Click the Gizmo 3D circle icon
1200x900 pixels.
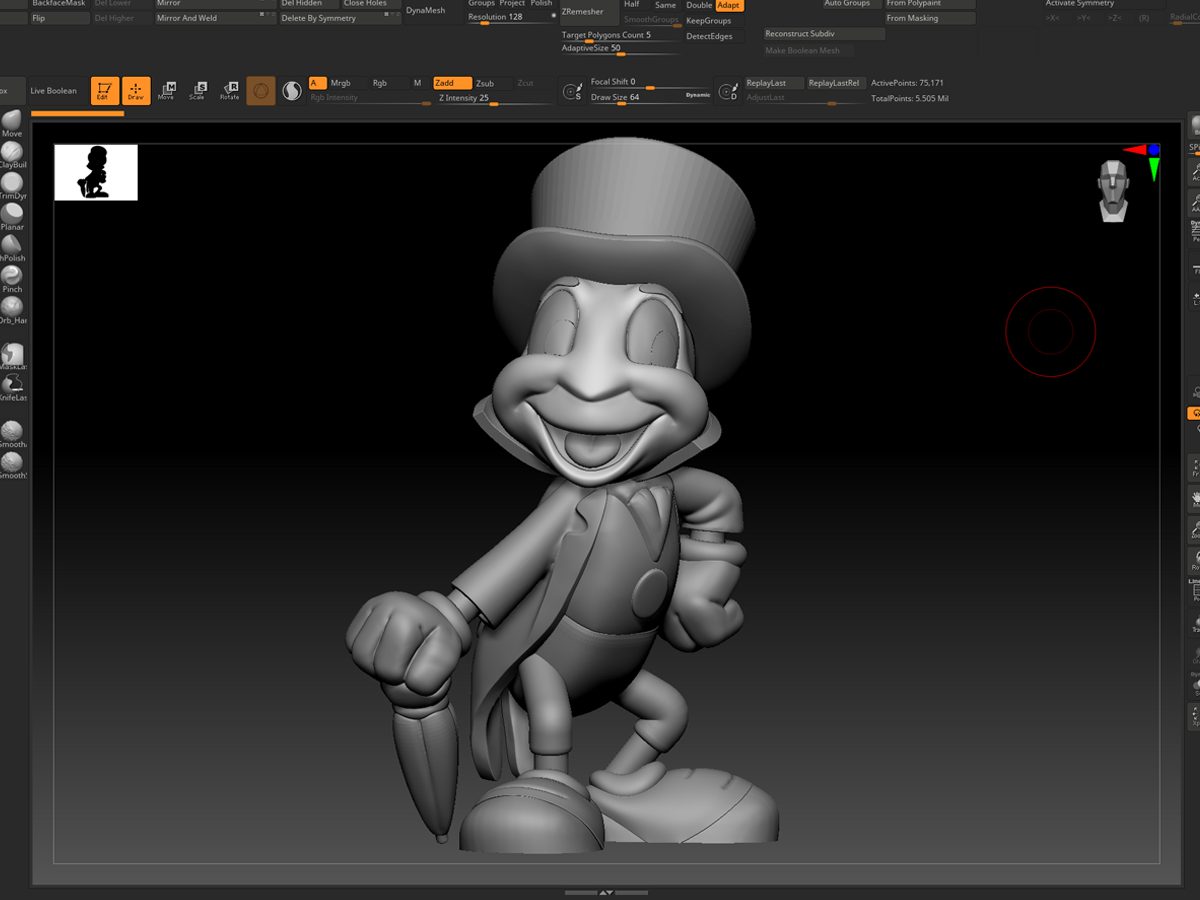click(261, 91)
